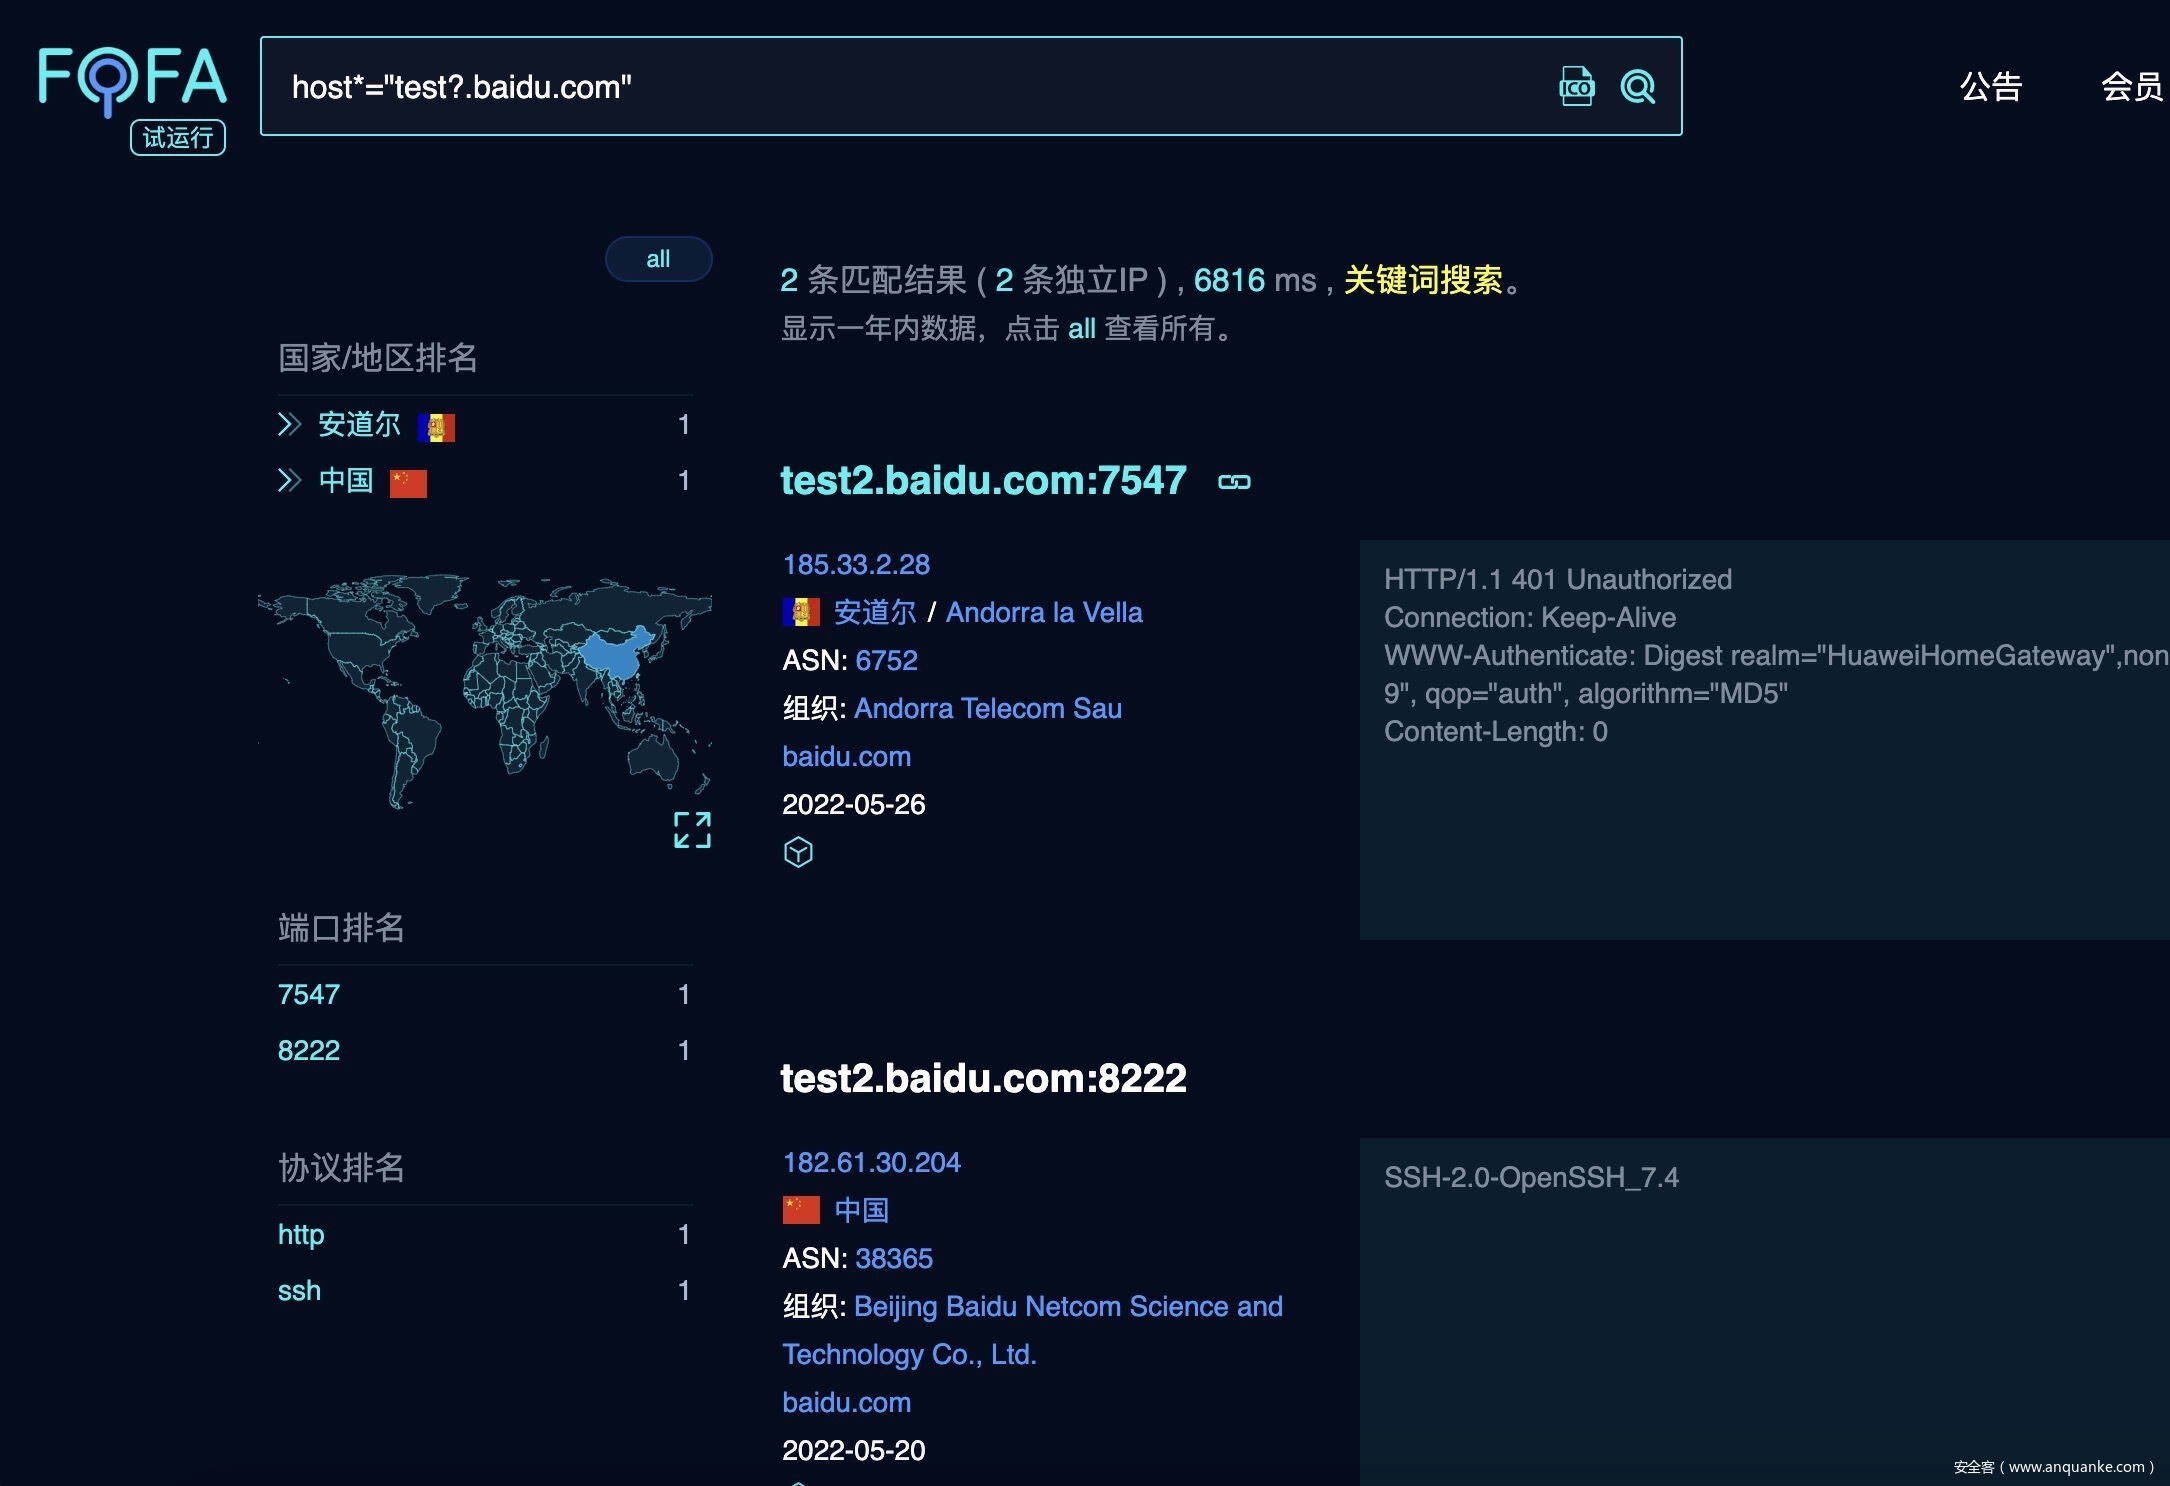The width and height of the screenshot is (2170, 1486).
Task: Filter by port 7547
Action: (309, 994)
